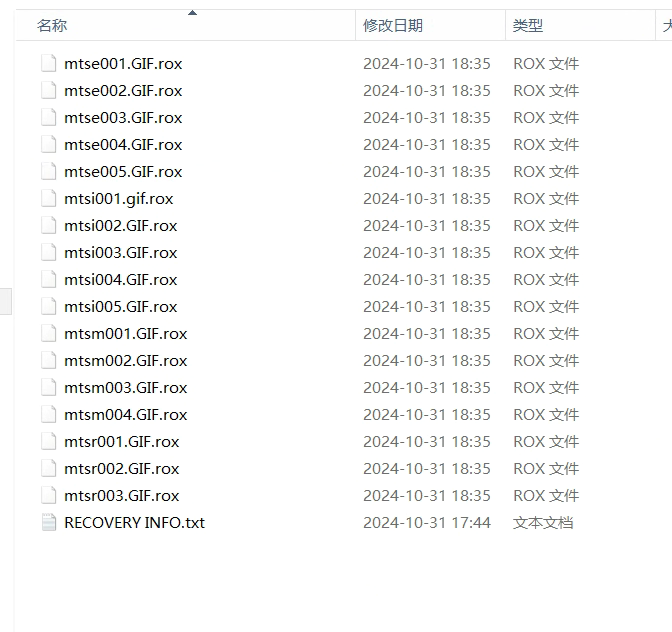Click the mtsi004.GIF.rox file icon
Screen dimensions: 672x632
pyautogui.click(x=48, y=279)
